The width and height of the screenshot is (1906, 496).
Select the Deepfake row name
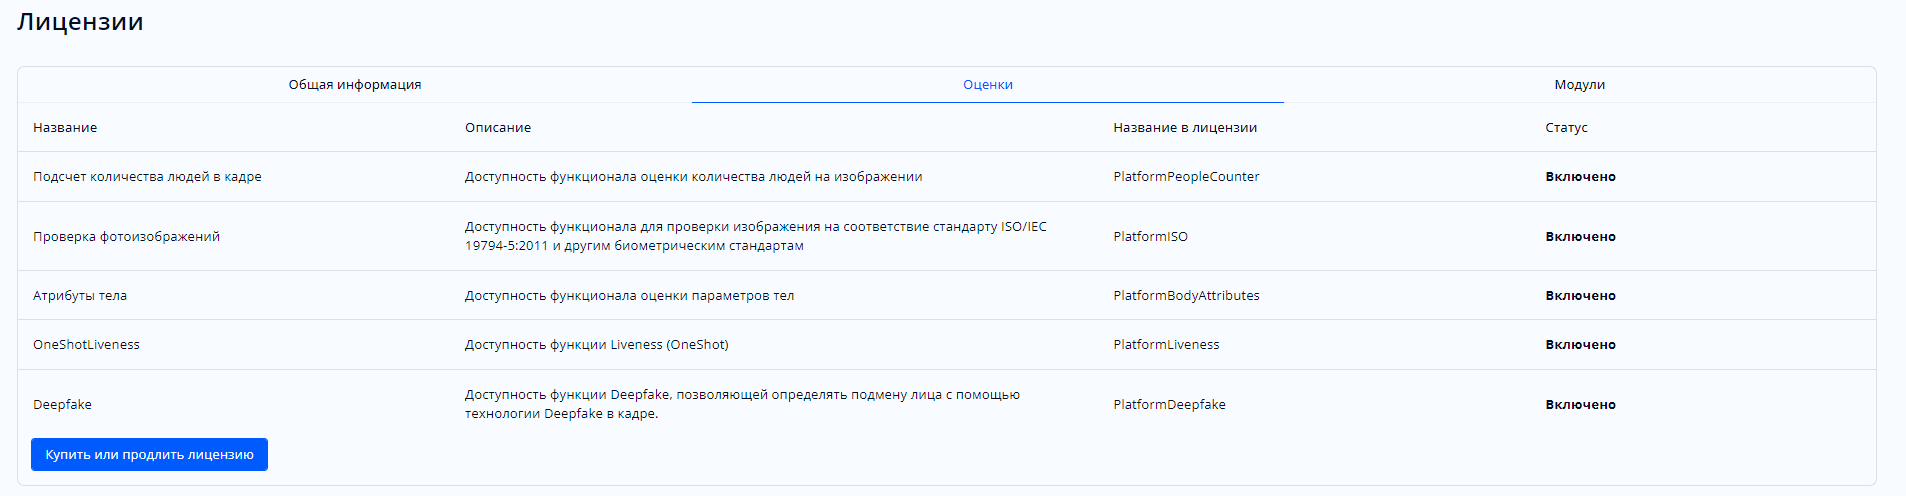pyautogui.click(x=62, y=405)
